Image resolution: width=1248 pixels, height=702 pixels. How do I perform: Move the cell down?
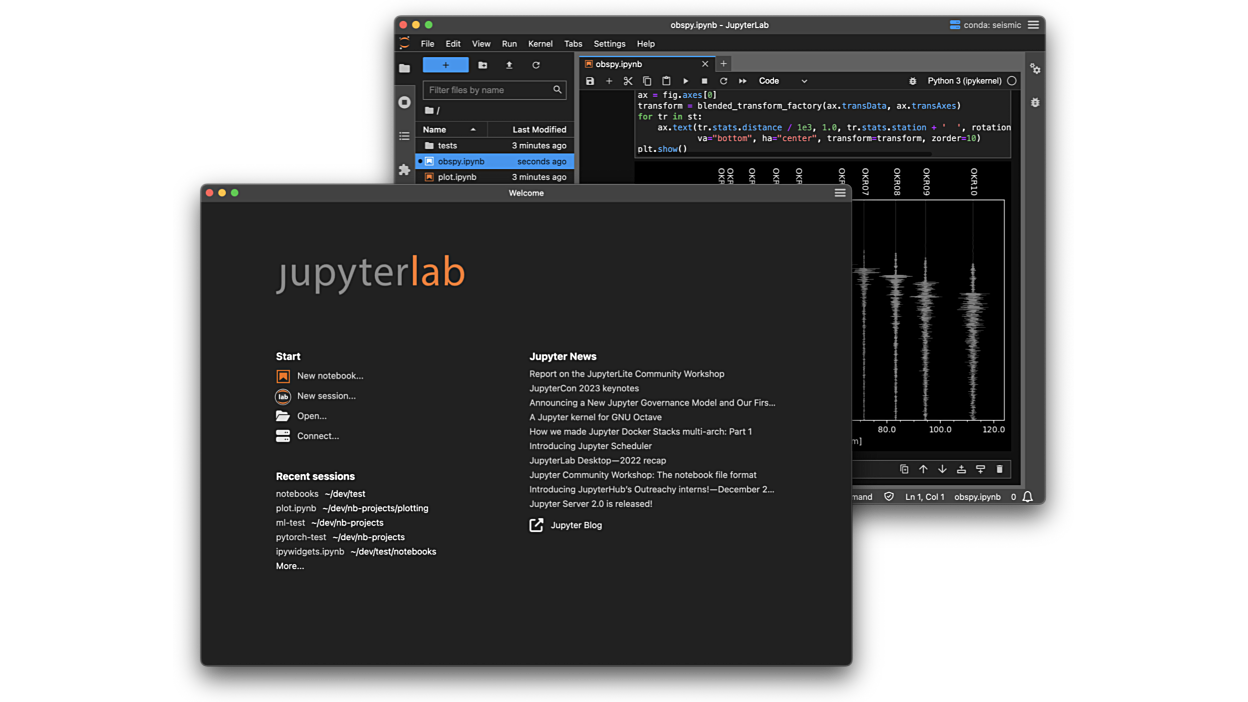click(x=940, y=469)
